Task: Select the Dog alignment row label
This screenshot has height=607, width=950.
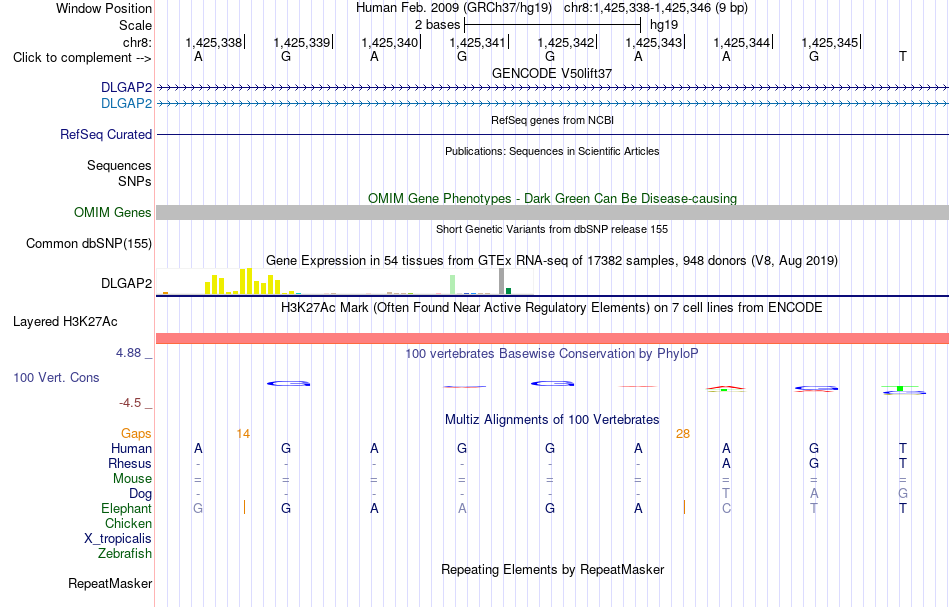Action: point(141,494)
